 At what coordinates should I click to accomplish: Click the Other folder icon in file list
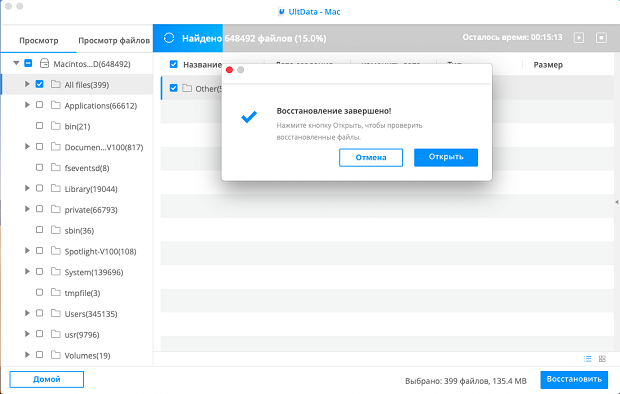coord(187,88)
